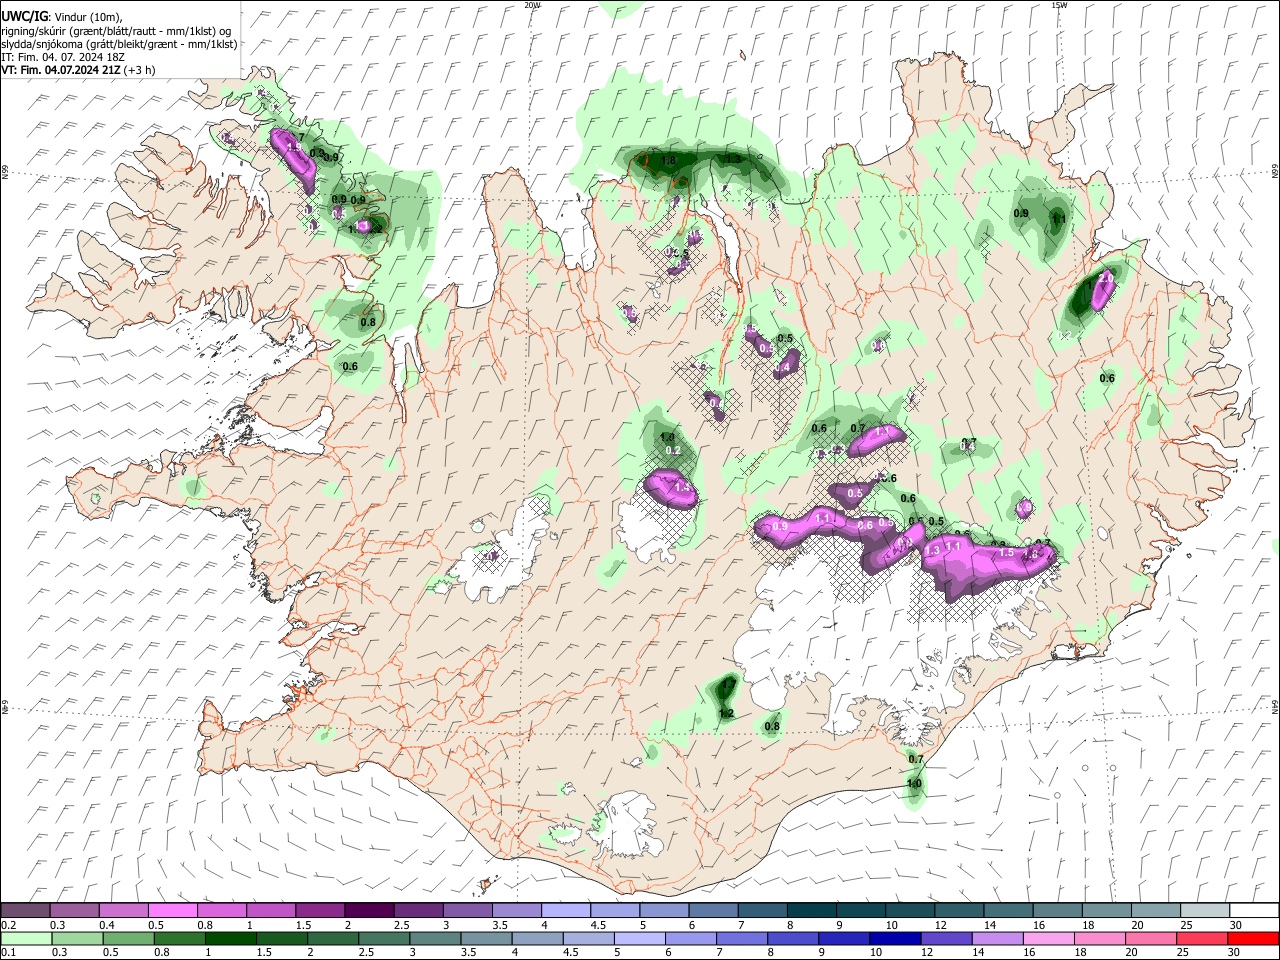Click the 'IT: Fim. 04. 07. 2024 18Z' line
Screen dimensions: 1280x960
point(61,57)
